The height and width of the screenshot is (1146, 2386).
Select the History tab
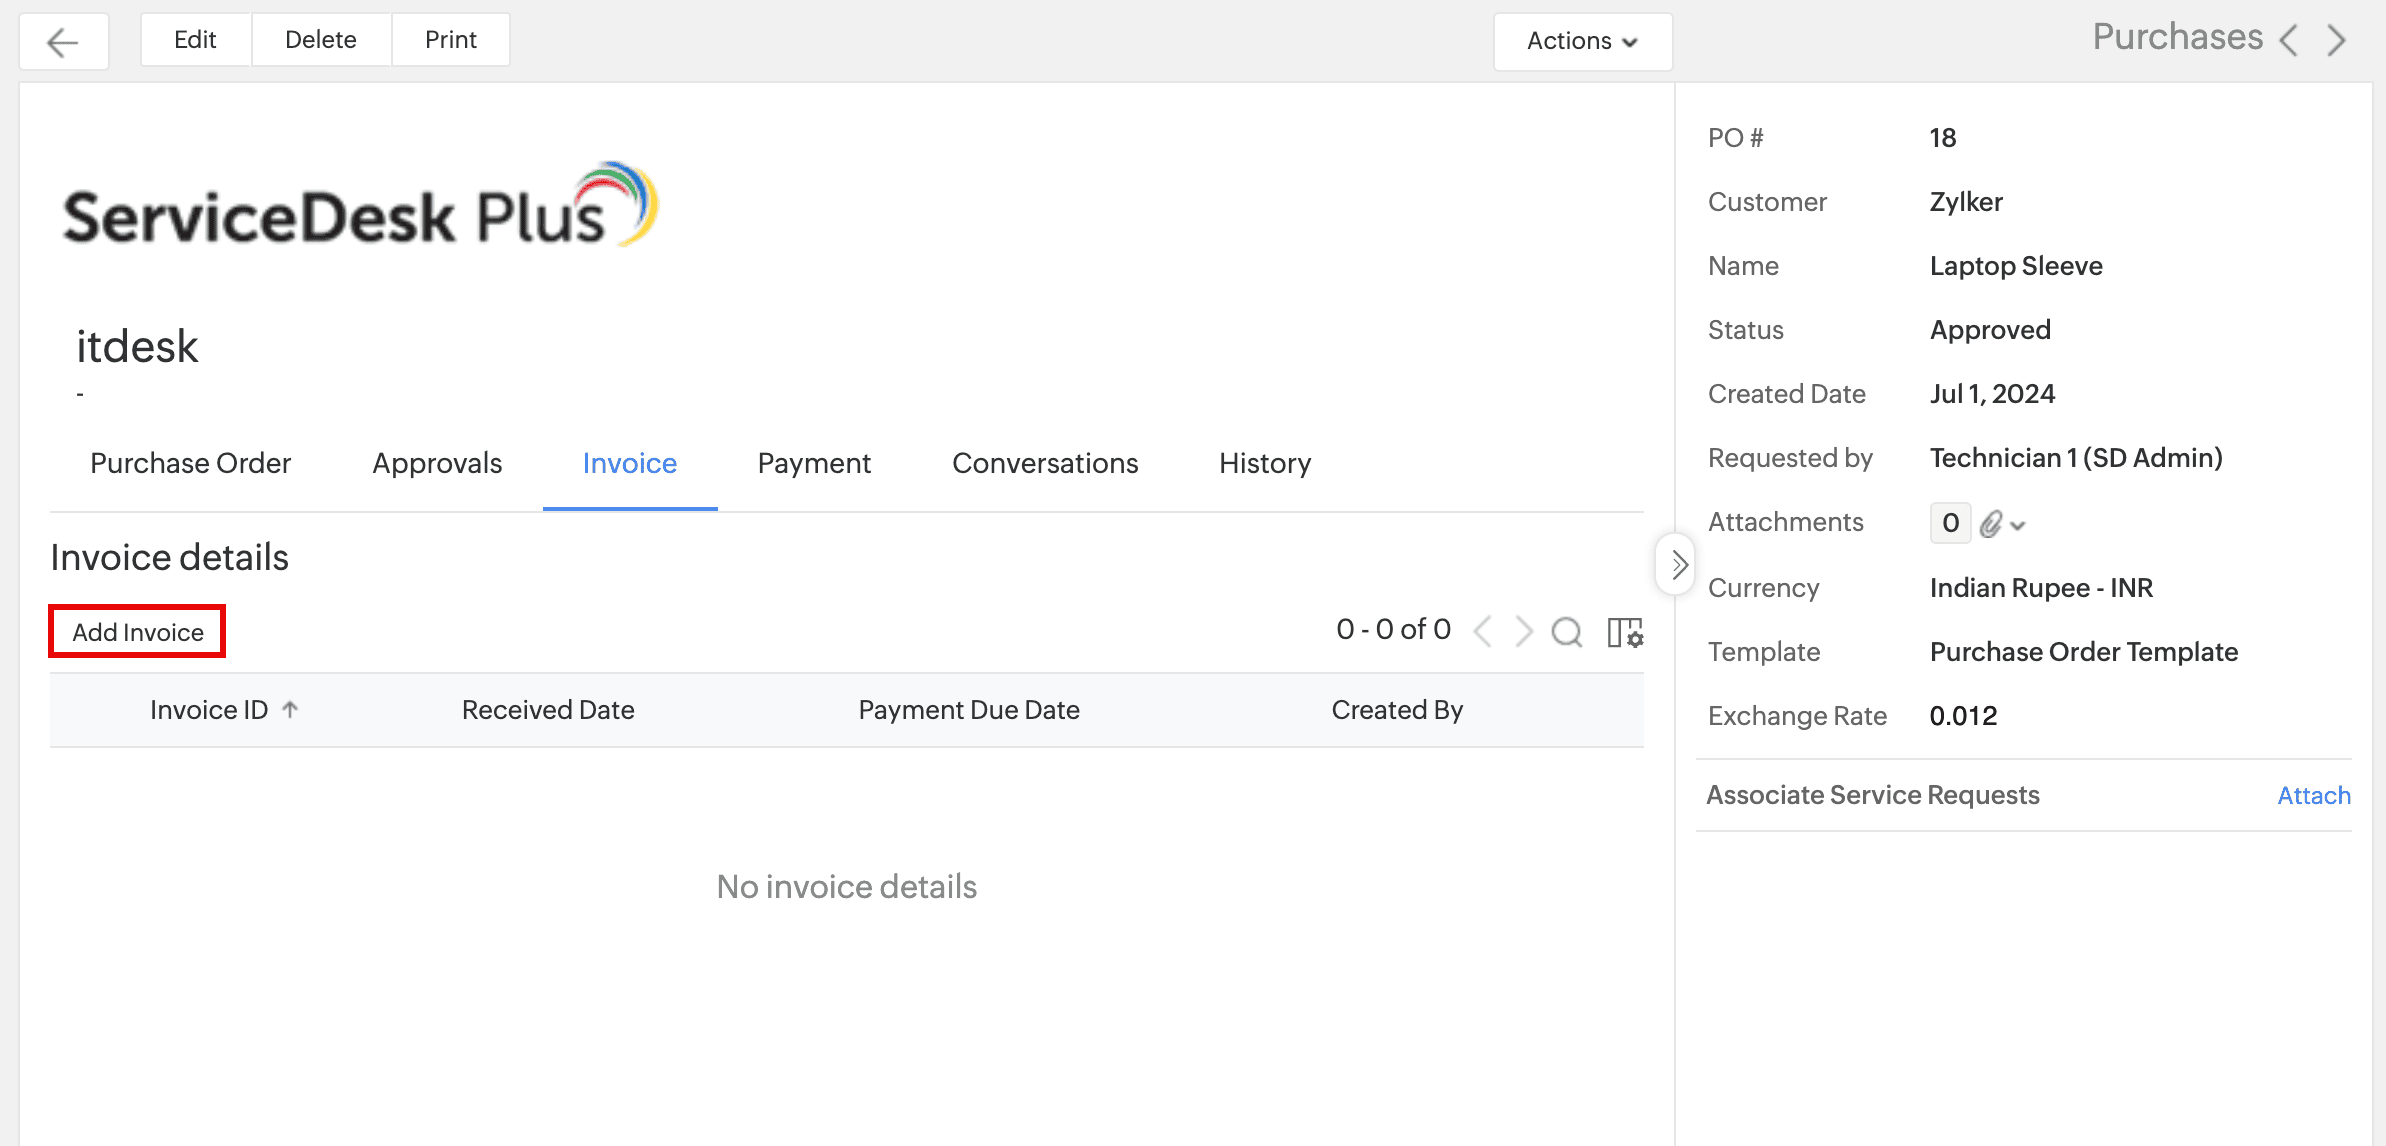[1264, 463]
